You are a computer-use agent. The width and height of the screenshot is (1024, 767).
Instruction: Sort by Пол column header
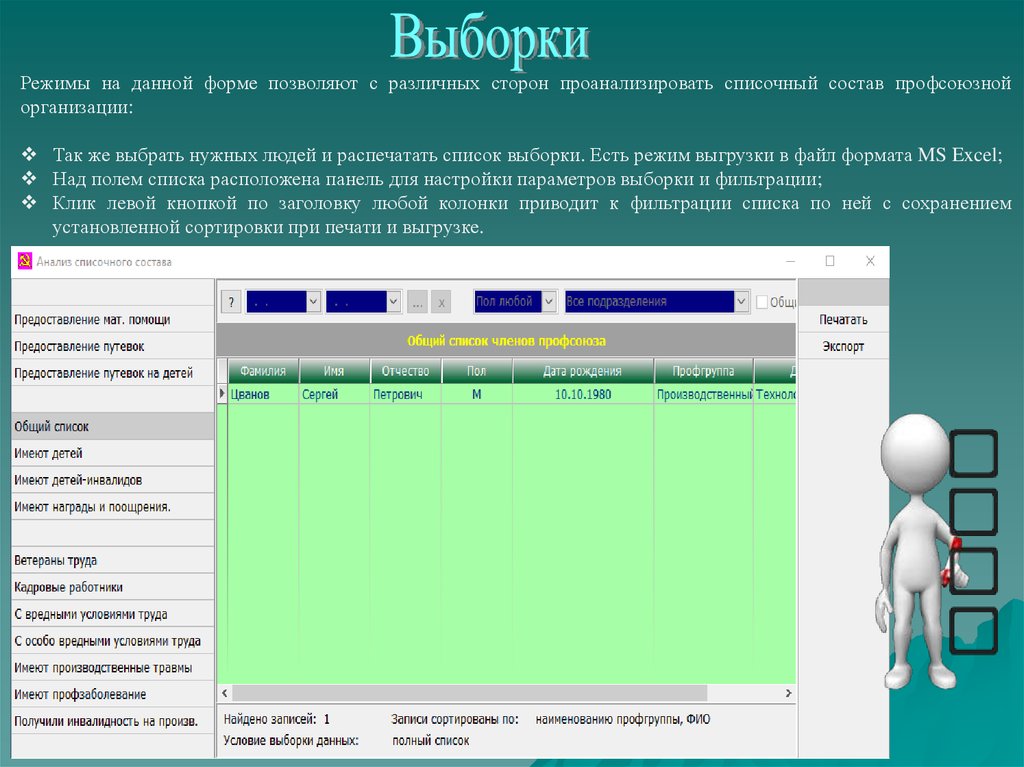tap(477, 371)
